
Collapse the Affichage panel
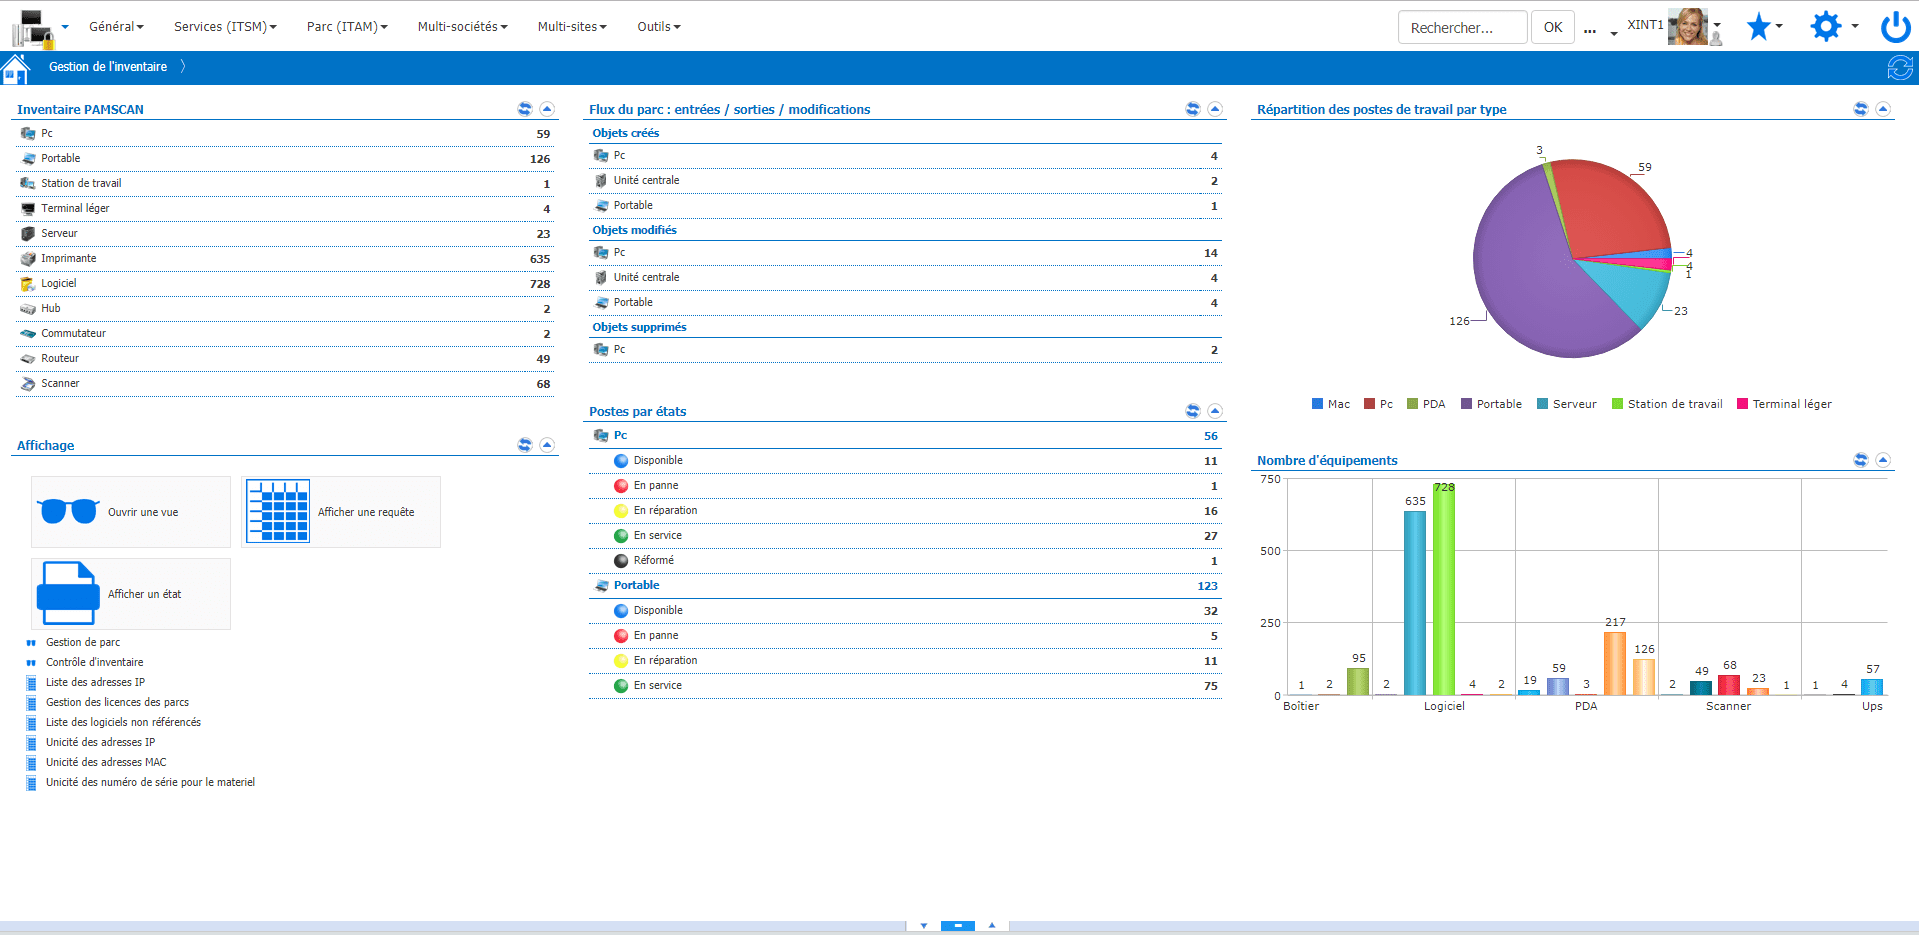click(x=547, y=445)
